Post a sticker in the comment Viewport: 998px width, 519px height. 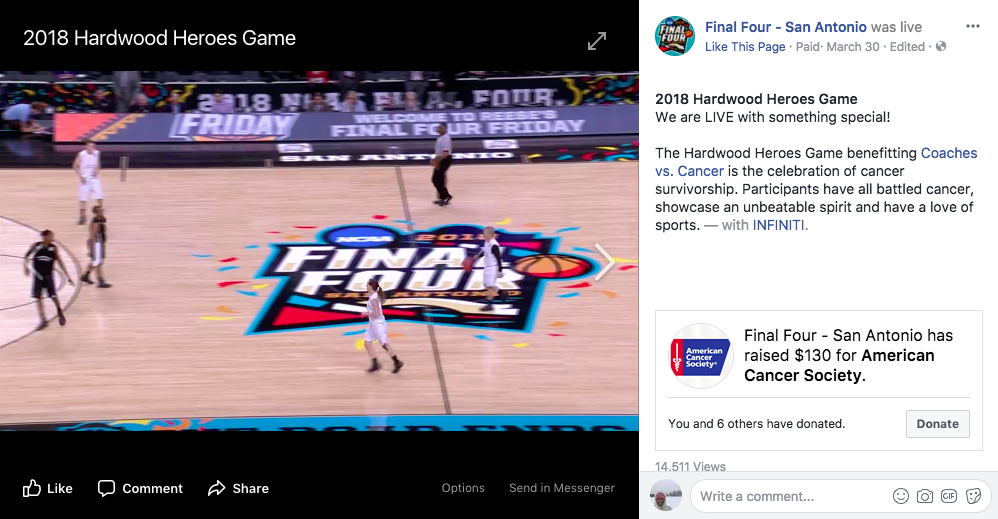(x=973, y=496)
